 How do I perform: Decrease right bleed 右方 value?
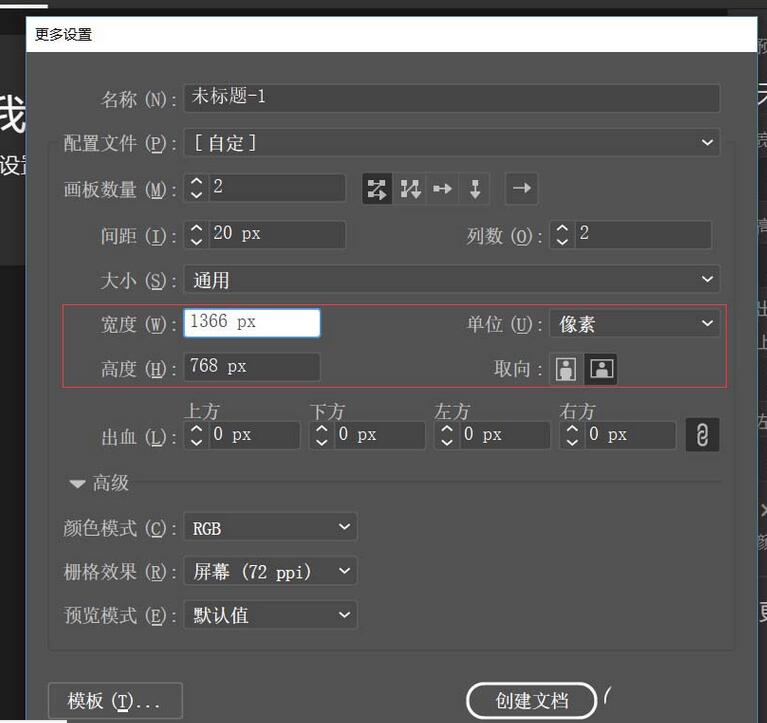tap(572, 442)
